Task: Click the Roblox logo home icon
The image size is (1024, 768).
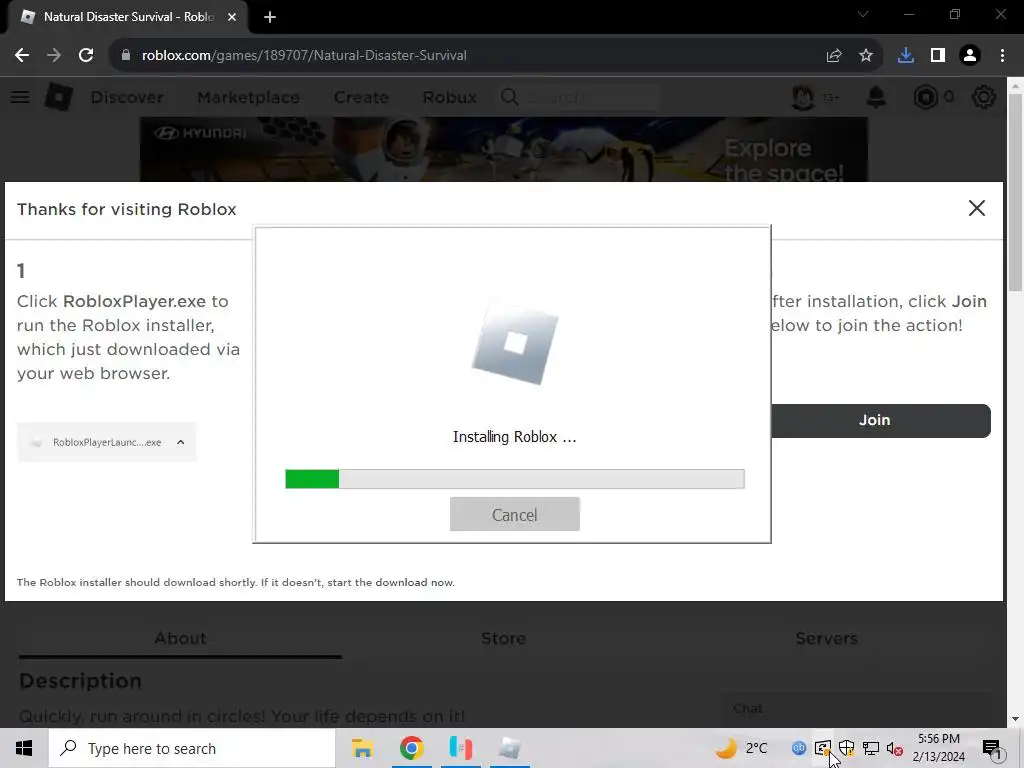Action: [x=59, y=97]
